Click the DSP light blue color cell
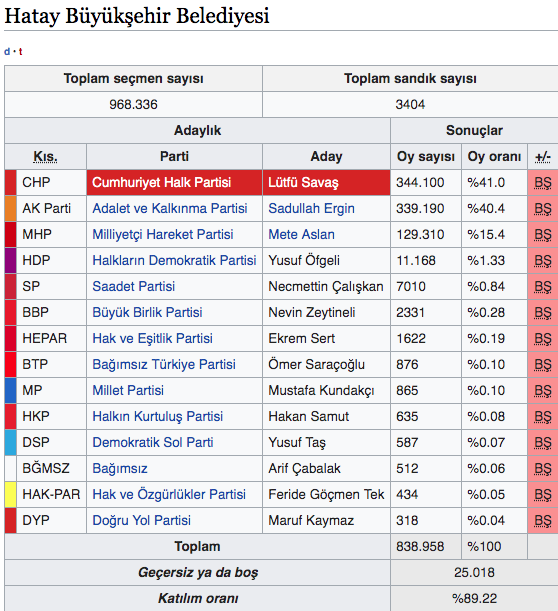 click(11, 442)
